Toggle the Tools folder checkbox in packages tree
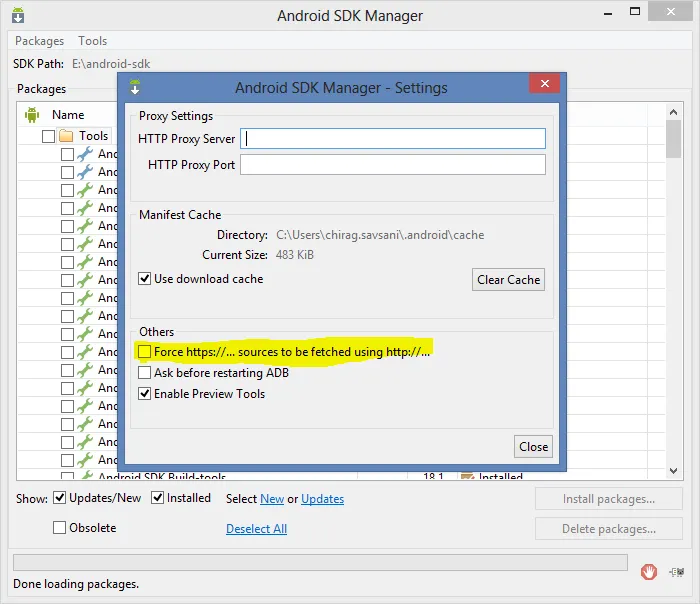The height and width of the screenshot is (604, 700). point(48,136)
